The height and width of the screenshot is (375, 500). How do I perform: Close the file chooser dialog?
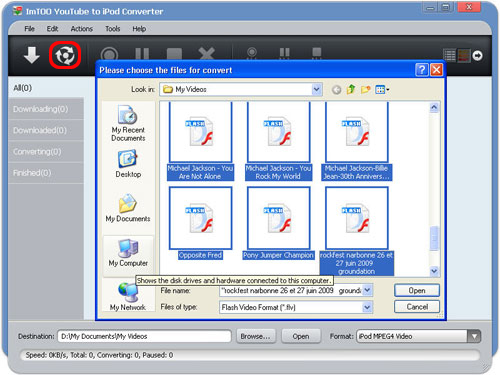click(436, 70)
